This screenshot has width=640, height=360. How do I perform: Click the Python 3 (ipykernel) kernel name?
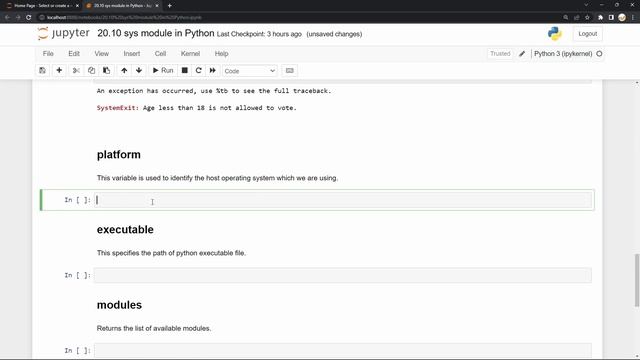[x=563, y=53]
